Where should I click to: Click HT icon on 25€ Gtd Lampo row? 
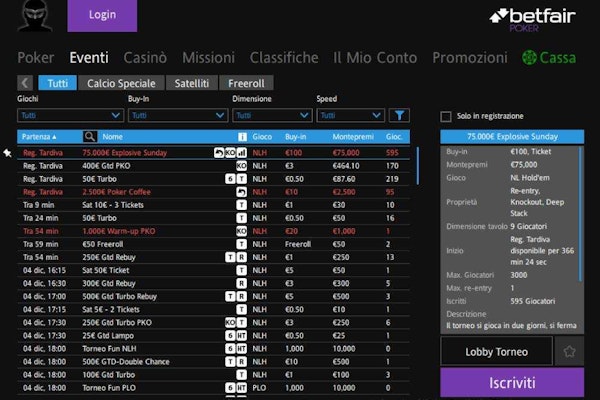241,335
